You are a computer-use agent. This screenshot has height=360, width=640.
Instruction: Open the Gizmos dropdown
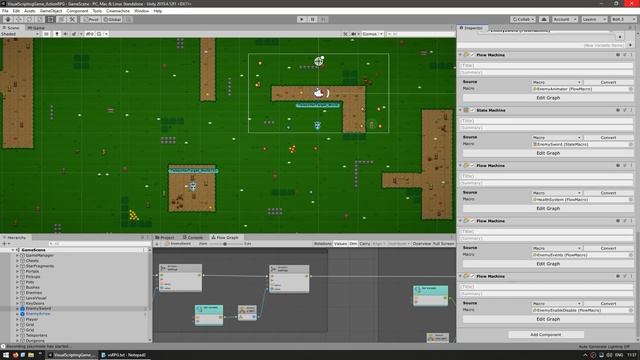point(372,34)
